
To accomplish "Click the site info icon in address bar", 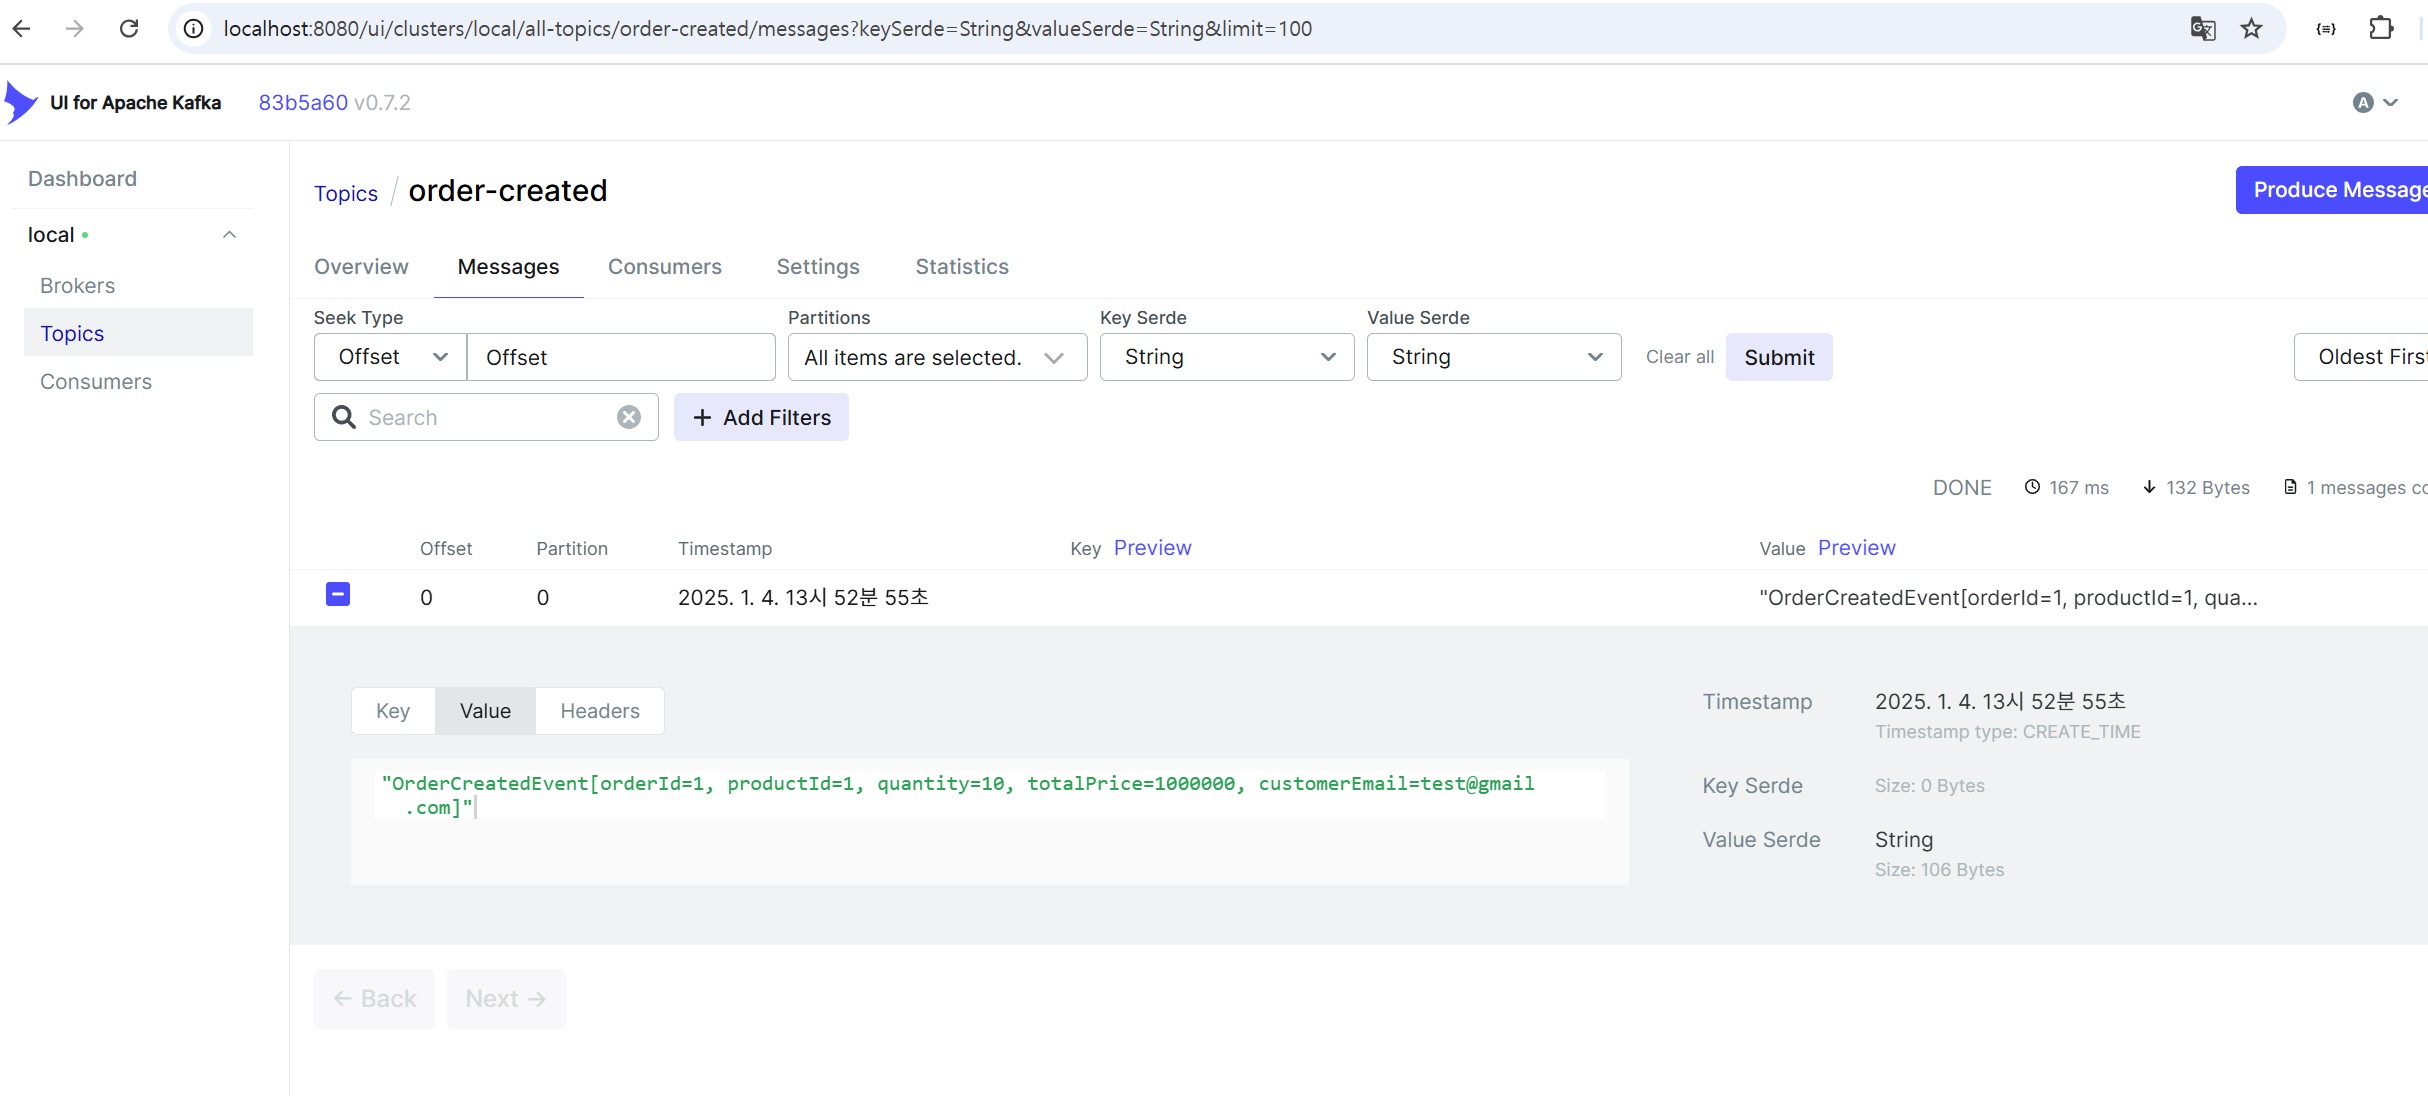I will tap(195, 29).
